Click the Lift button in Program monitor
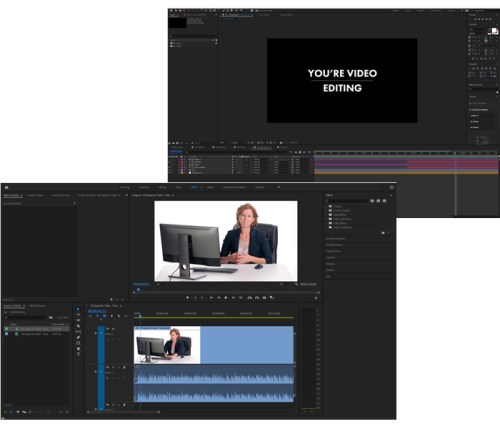This screenshot has height=429, width=500. (x=250, y=297)
